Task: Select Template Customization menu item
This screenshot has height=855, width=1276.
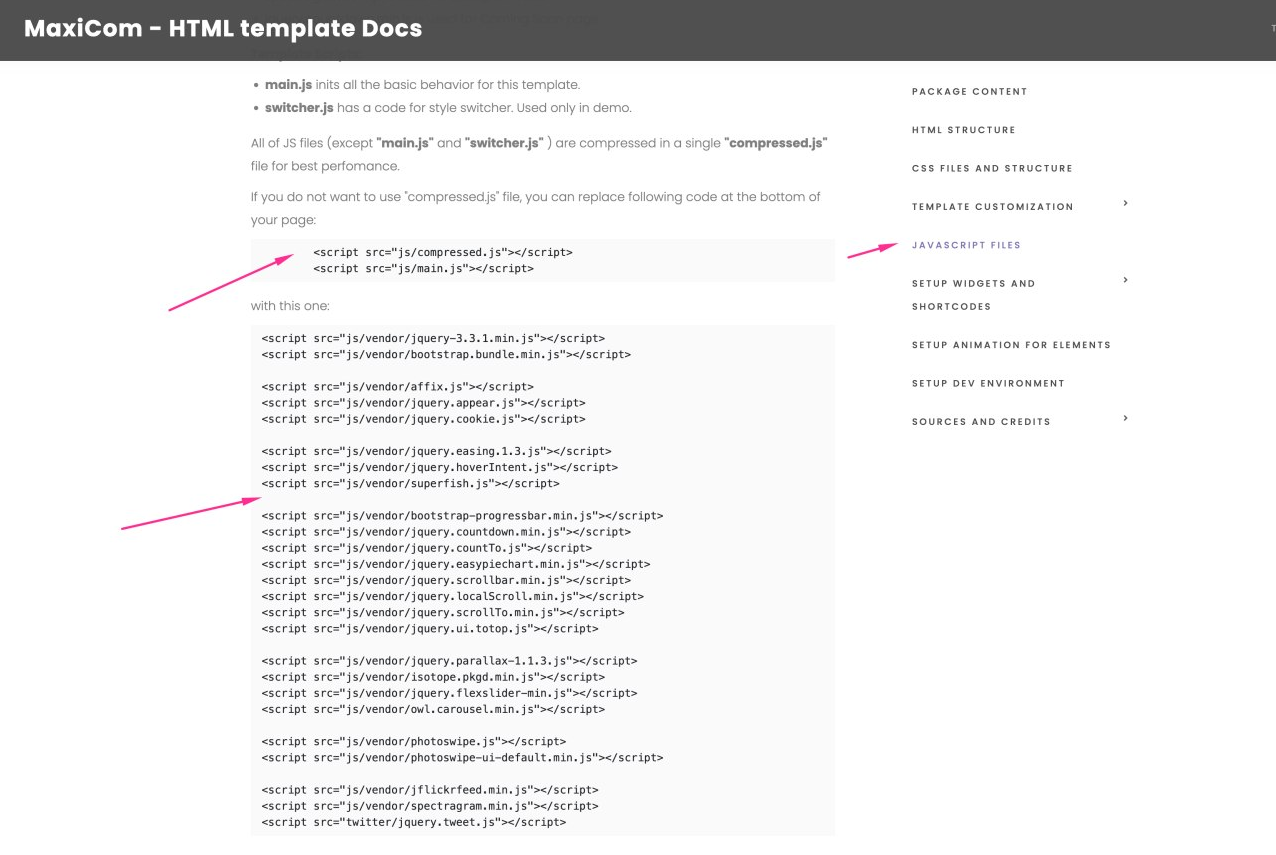Action: (x=992, y=207)
